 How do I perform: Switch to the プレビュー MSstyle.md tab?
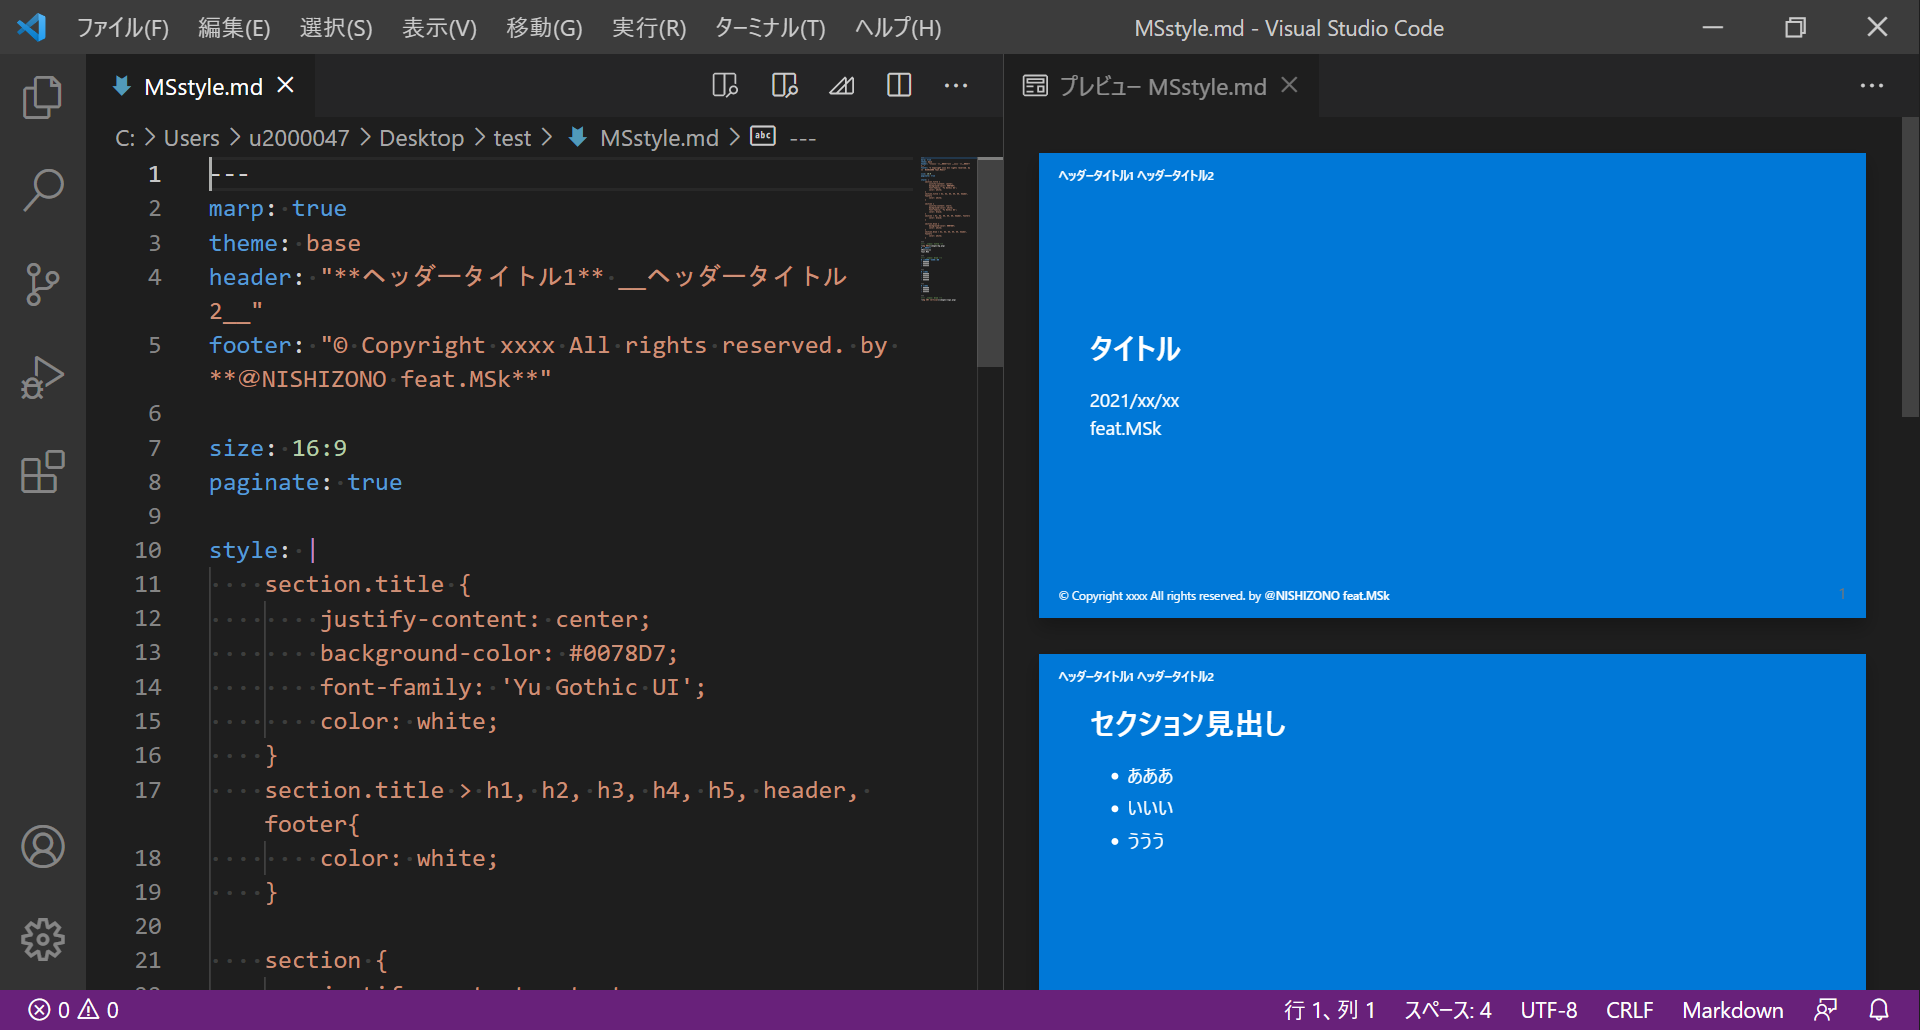click(1162, 87)
